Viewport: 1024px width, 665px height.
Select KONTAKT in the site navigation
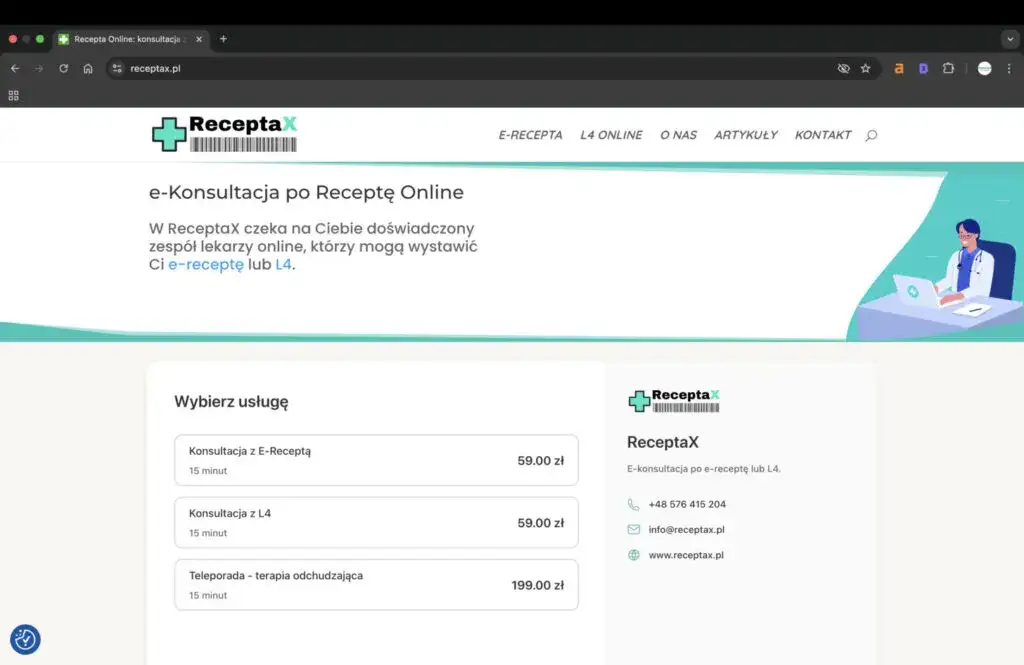click(822, 135)
